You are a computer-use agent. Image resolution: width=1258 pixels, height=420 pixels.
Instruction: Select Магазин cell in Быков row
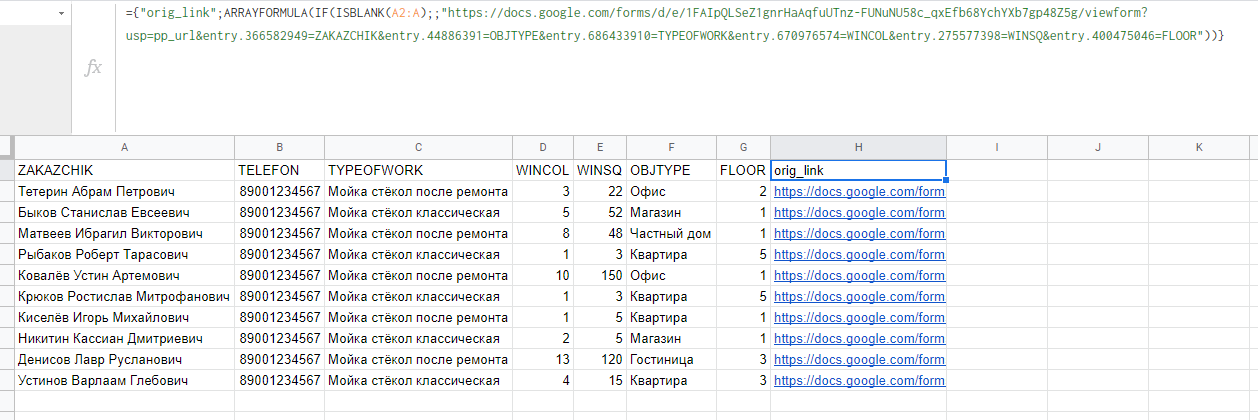point(671,212)
